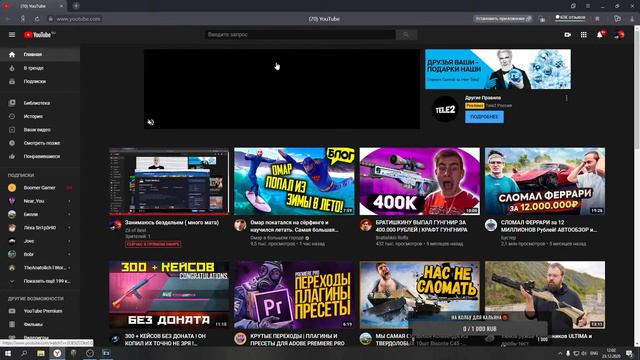This screenshot has height=360, width=640.
Task: Open Смотреть позже watch later list
Action: click(x=40, y=143)
